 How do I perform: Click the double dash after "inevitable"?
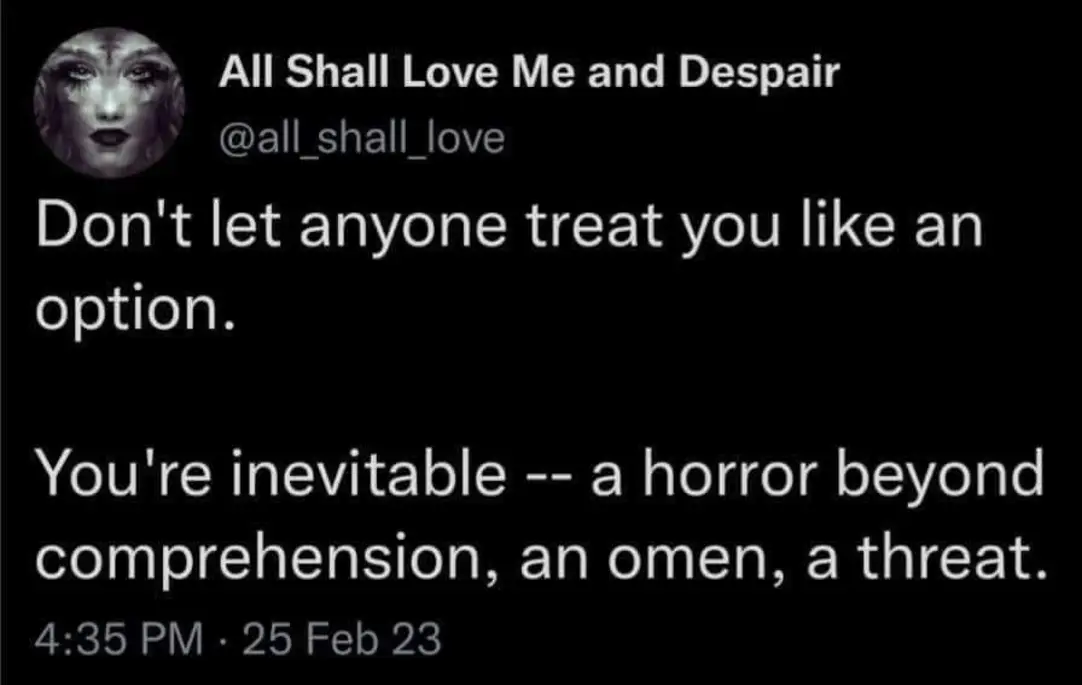549,478
